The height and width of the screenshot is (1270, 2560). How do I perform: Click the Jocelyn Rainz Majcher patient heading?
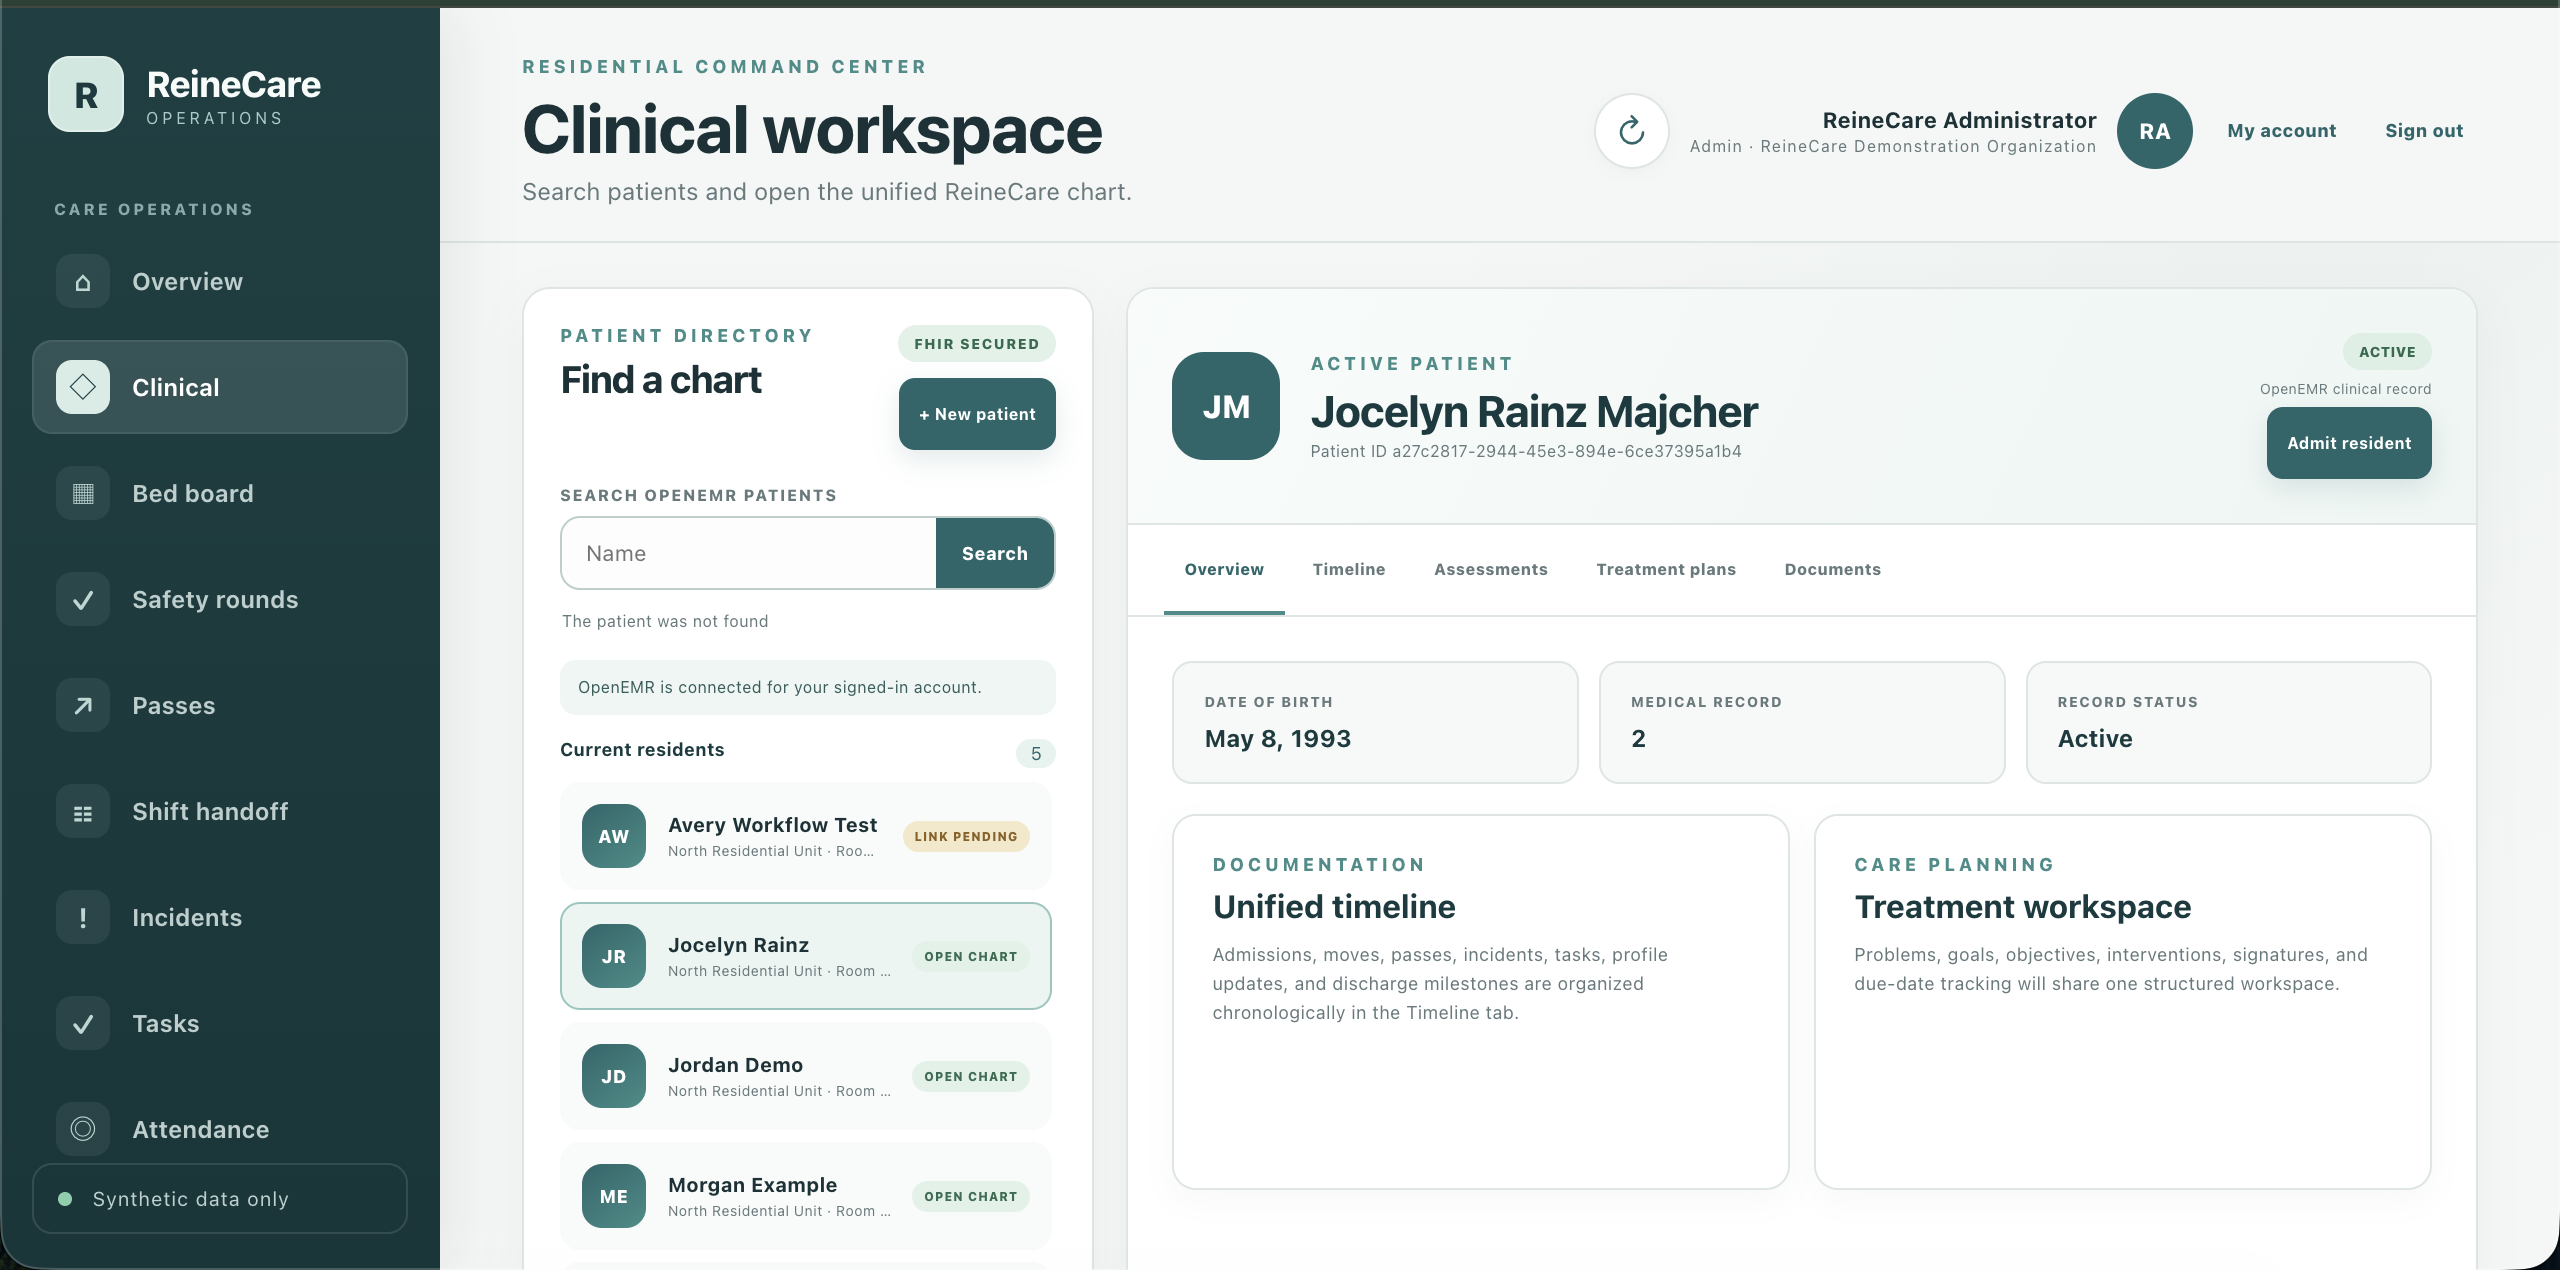(x=1534, y=412)
